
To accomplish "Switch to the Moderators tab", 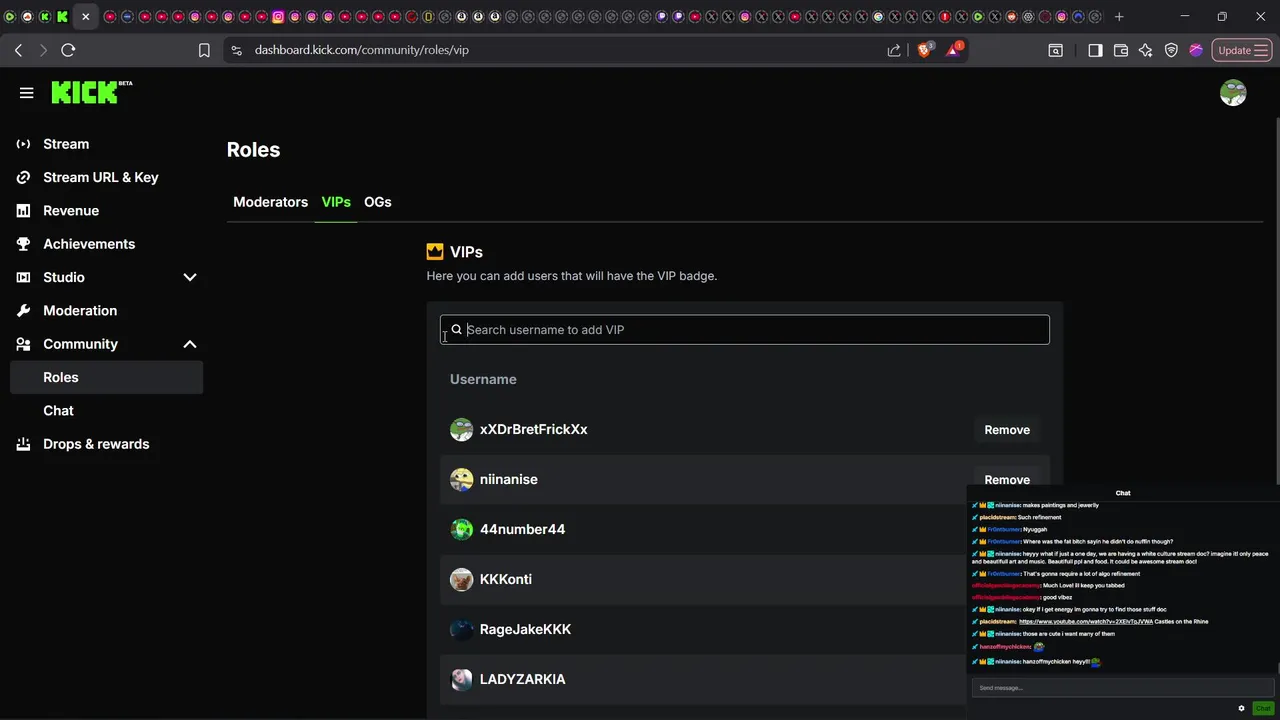I will [x=270, y=202].
